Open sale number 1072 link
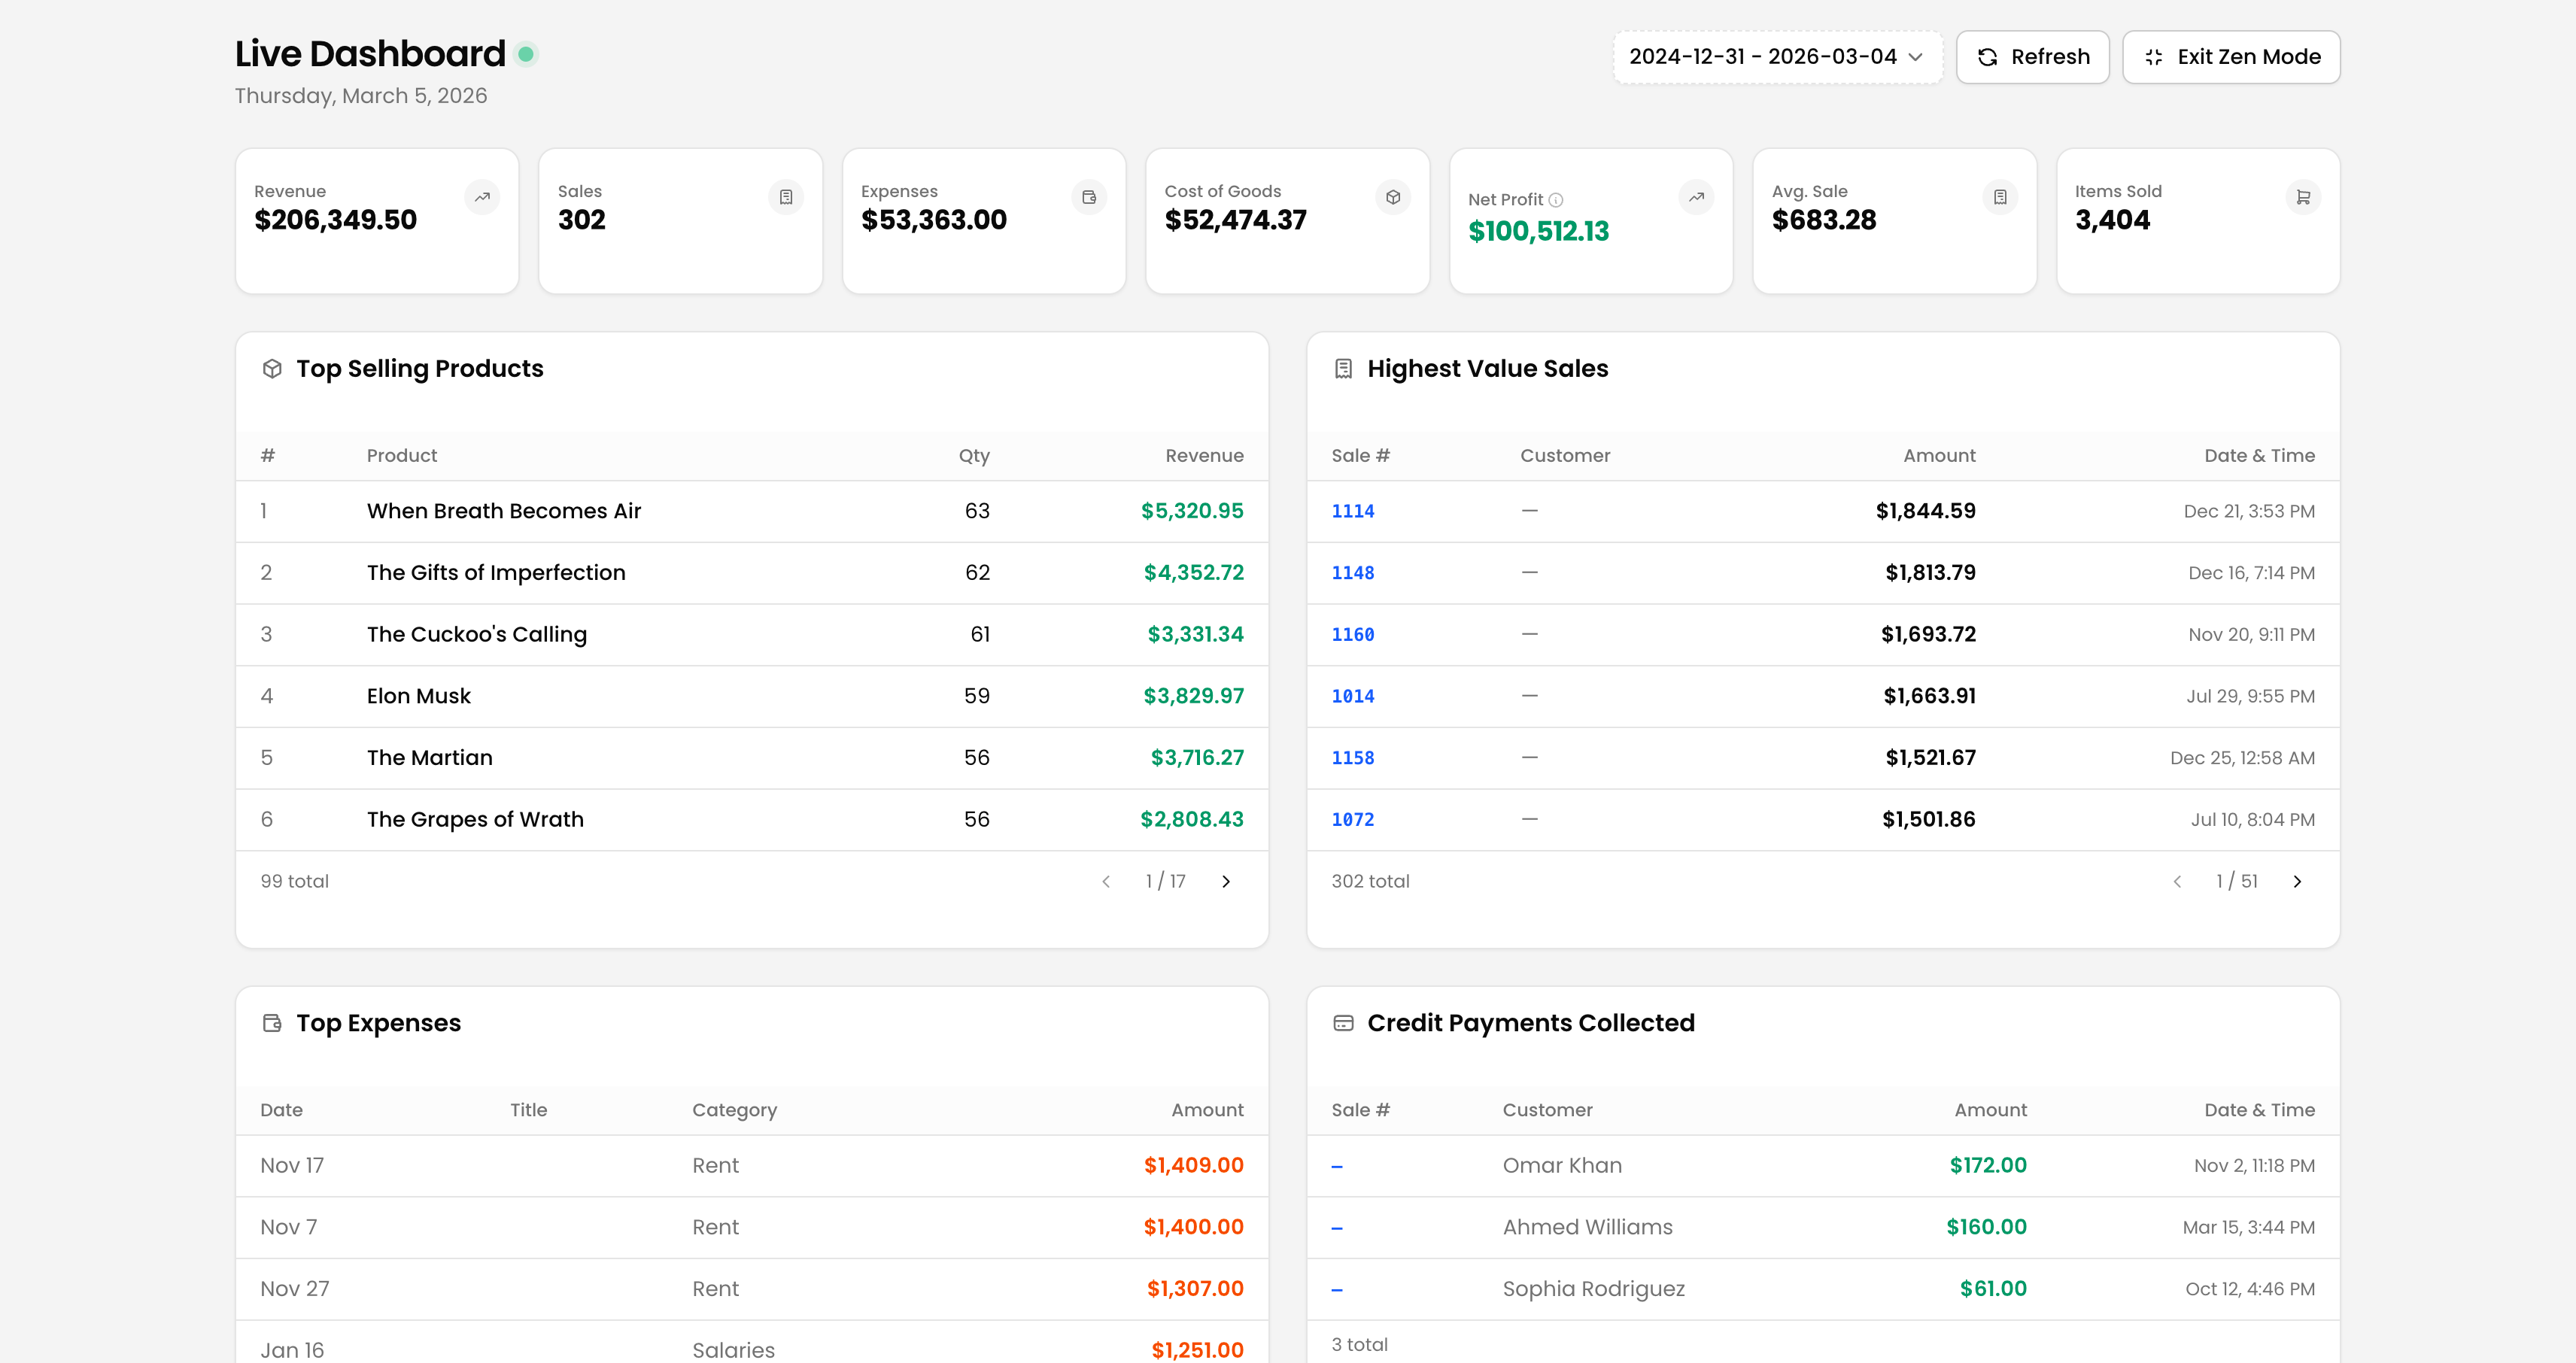This screenshot has width=2576, height=1363. point(1352,820)
